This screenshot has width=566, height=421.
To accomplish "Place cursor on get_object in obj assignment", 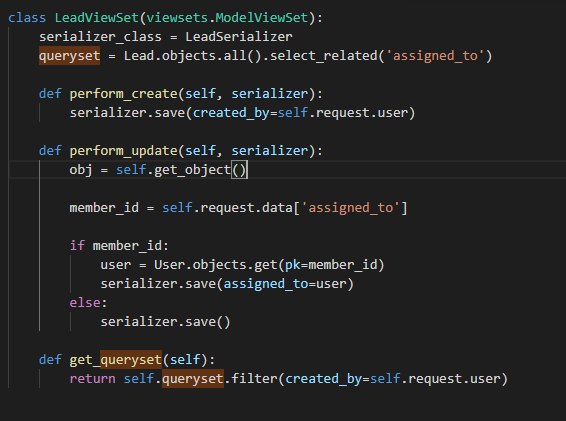I will [192, 170].
